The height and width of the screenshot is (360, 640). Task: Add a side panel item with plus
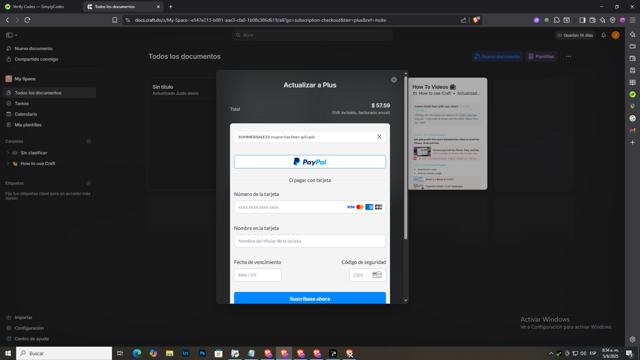pos(632,142)
